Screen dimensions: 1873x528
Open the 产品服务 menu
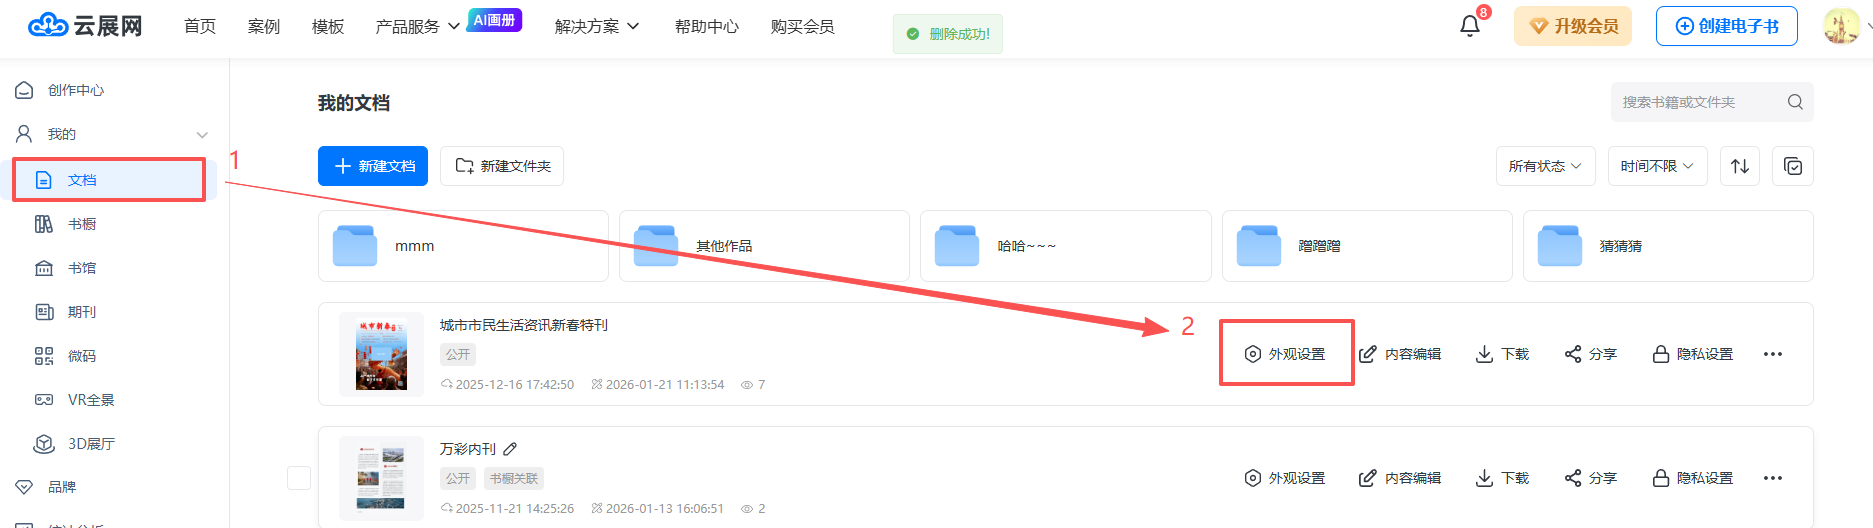point(416,26)
